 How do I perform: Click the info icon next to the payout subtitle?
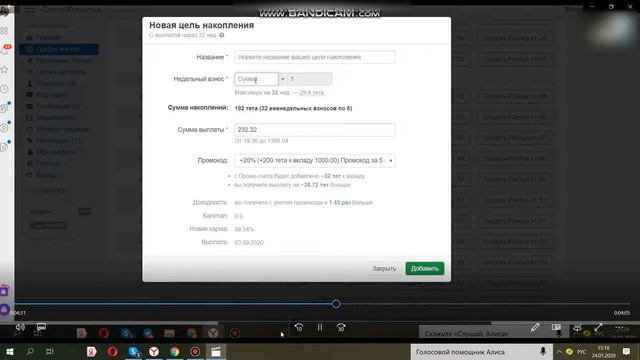pos(222,35)
